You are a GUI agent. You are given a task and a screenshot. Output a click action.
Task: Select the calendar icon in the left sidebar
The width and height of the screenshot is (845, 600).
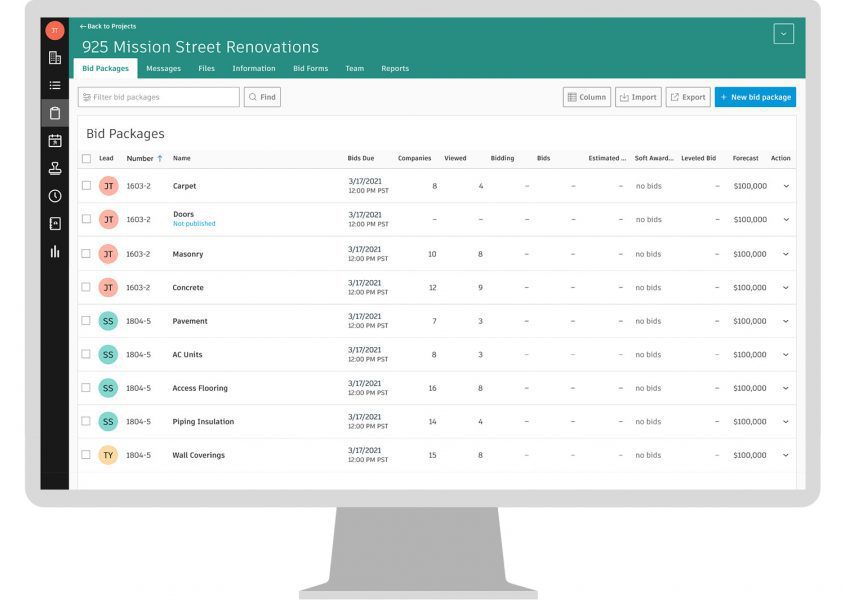point(57,138)
